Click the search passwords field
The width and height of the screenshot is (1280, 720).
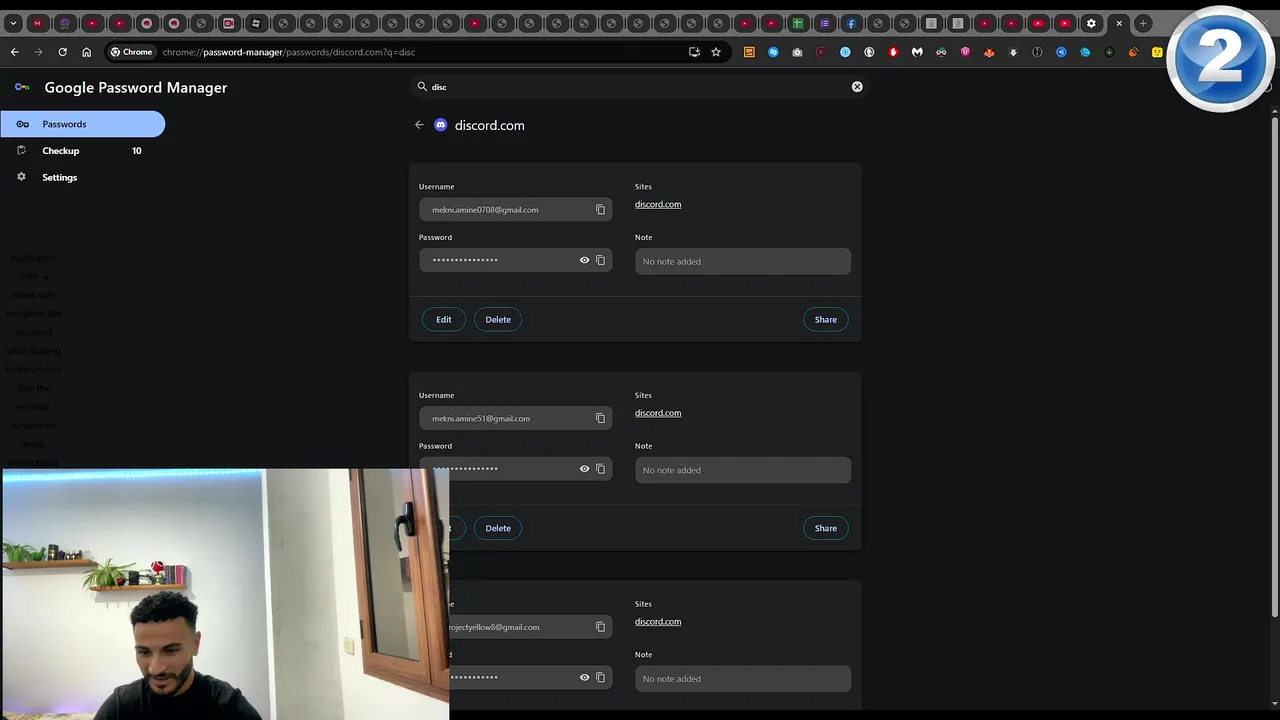[x=640, y=87]
